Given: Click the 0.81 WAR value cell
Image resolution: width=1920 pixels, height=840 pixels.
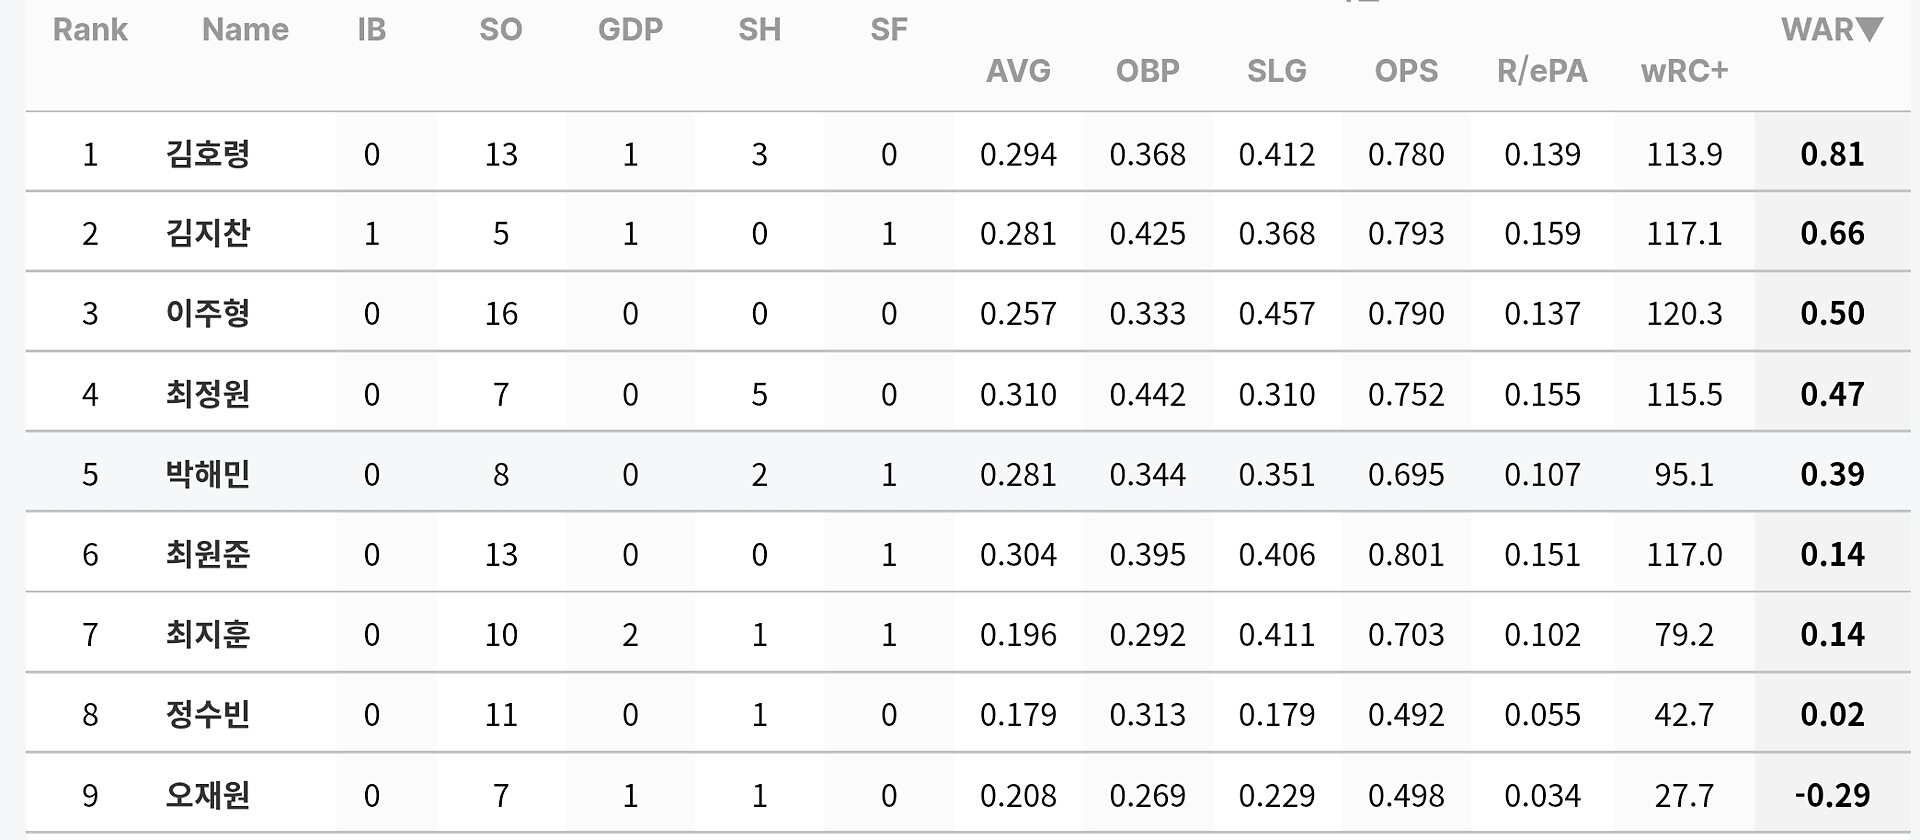Looking at the screenshot, I should (1832, 154).
